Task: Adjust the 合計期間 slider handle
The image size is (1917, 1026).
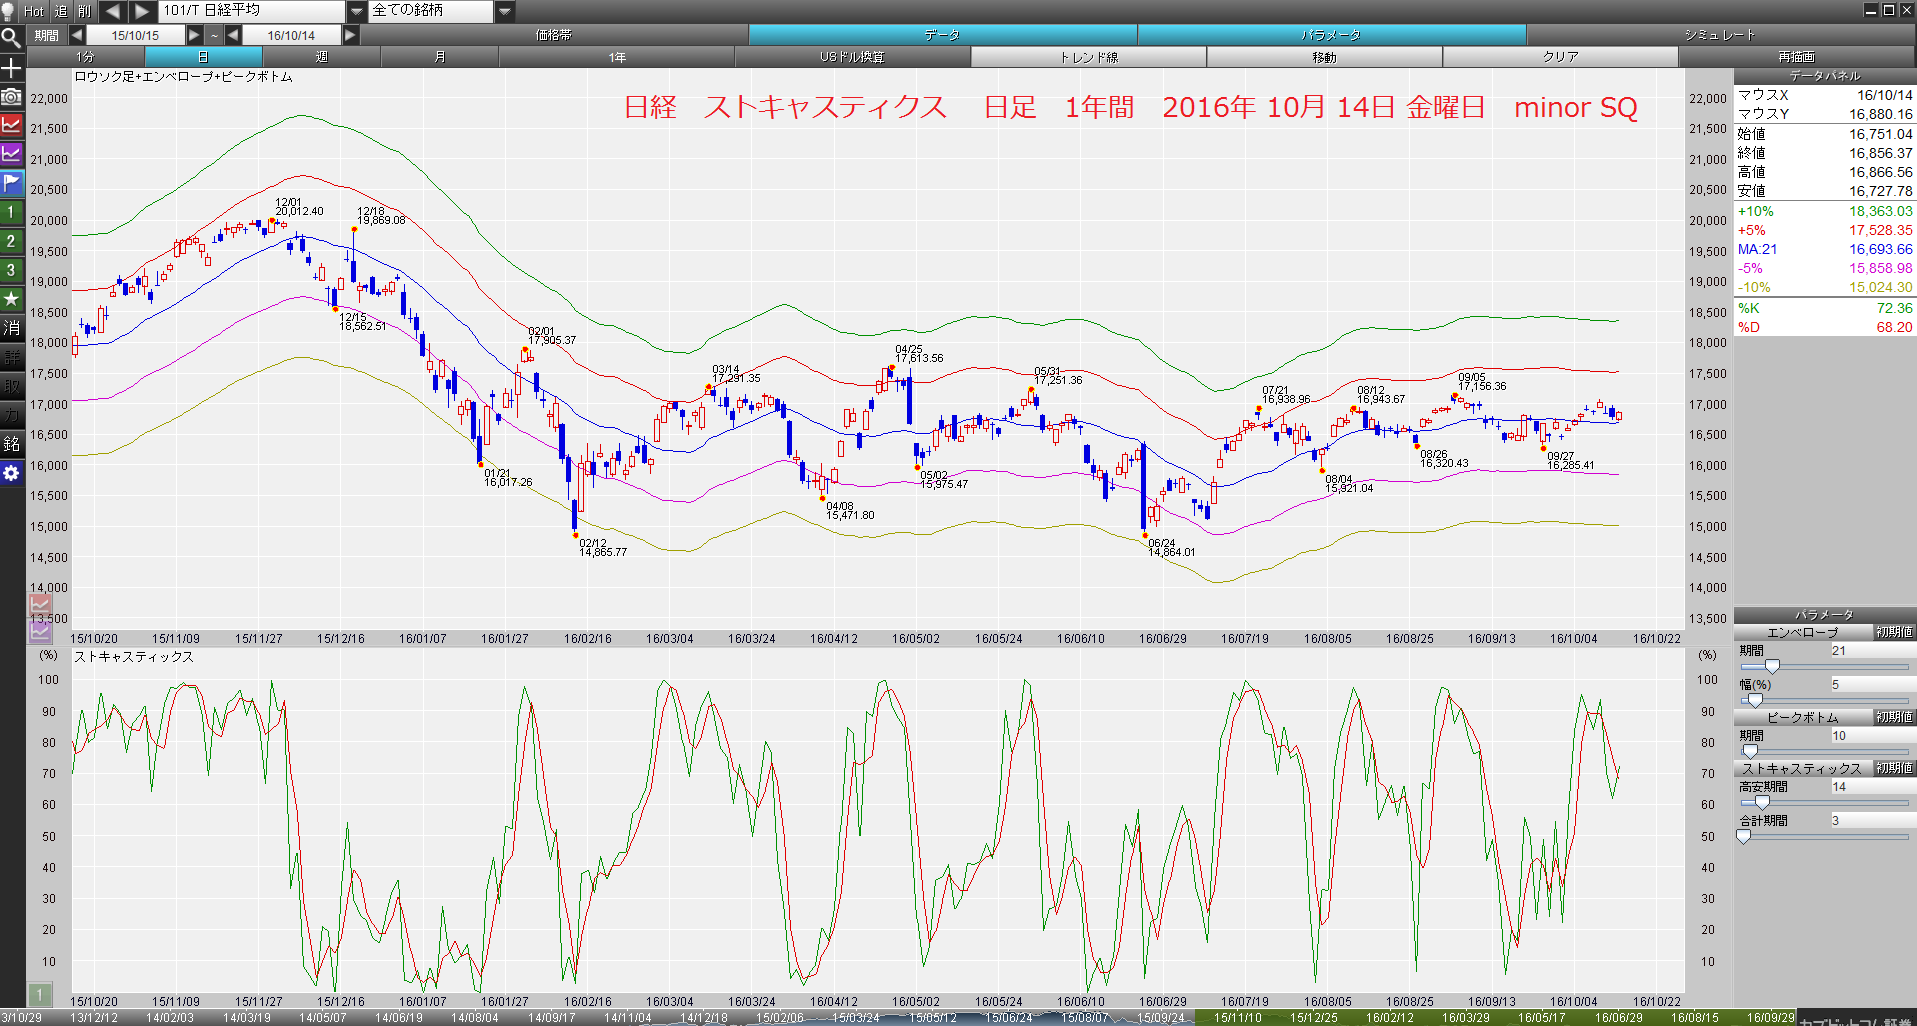Action: (x=1744, y=836)
